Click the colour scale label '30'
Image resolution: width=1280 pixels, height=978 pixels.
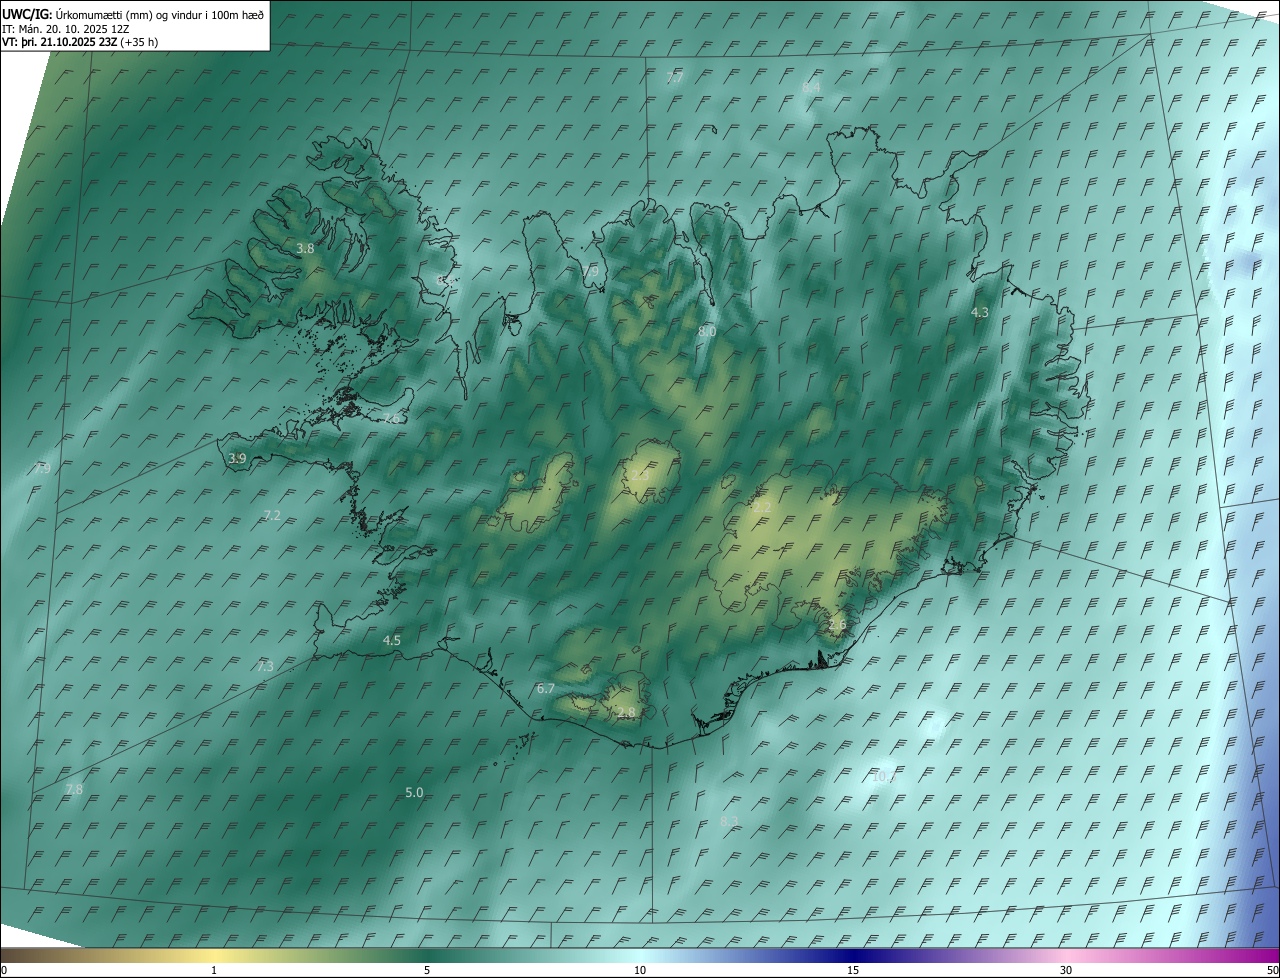[1066, 970]
